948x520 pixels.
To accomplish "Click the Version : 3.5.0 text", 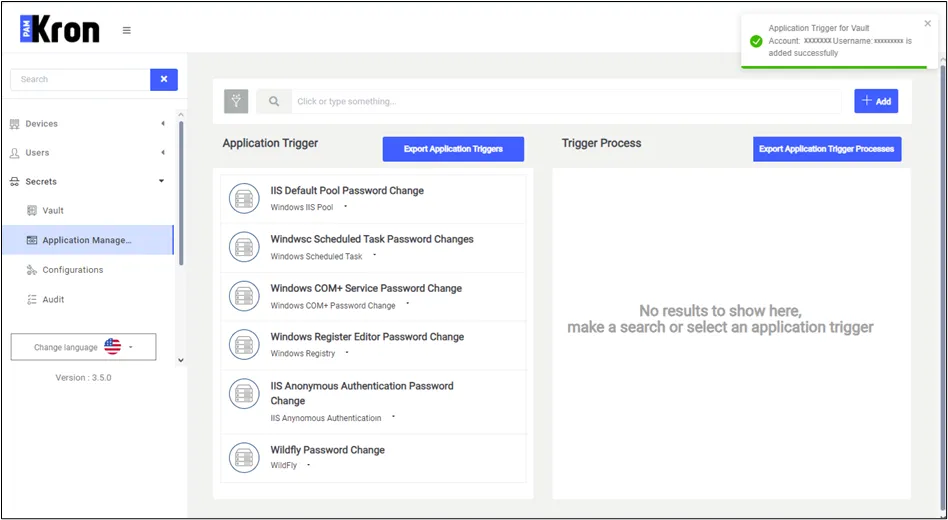I will pos(83,378).
